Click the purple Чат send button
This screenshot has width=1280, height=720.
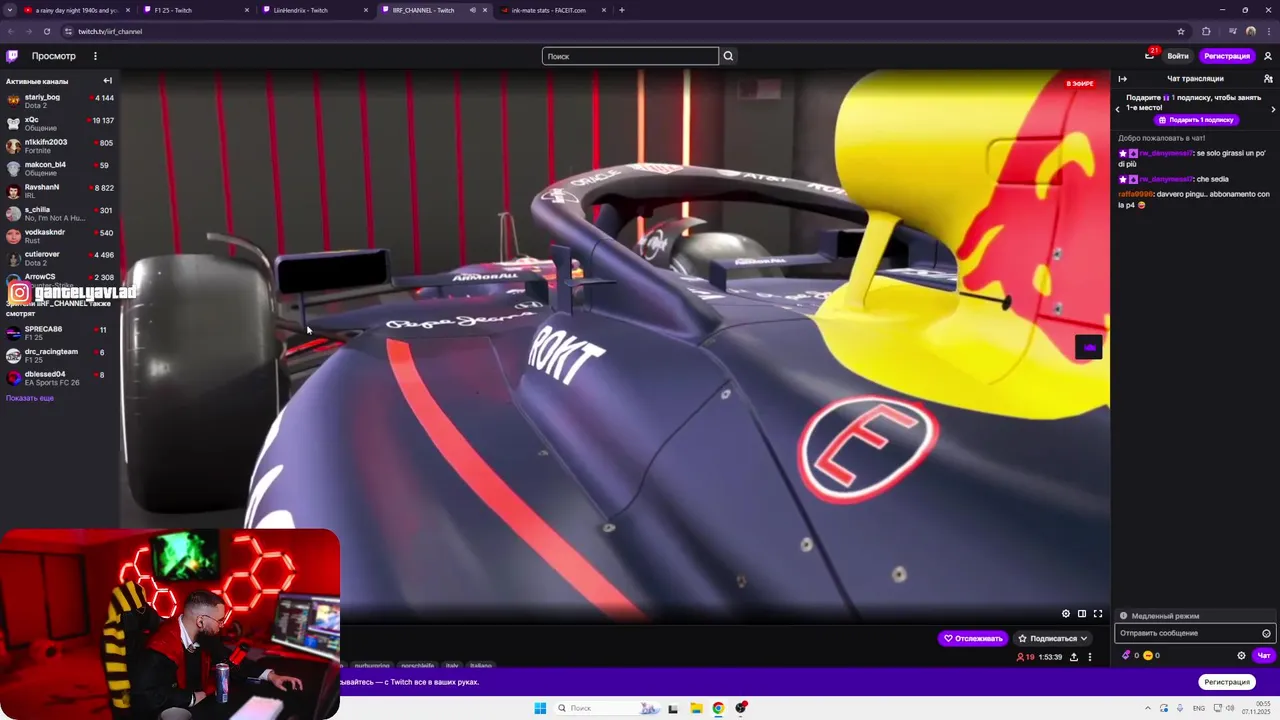point(1264,656)
